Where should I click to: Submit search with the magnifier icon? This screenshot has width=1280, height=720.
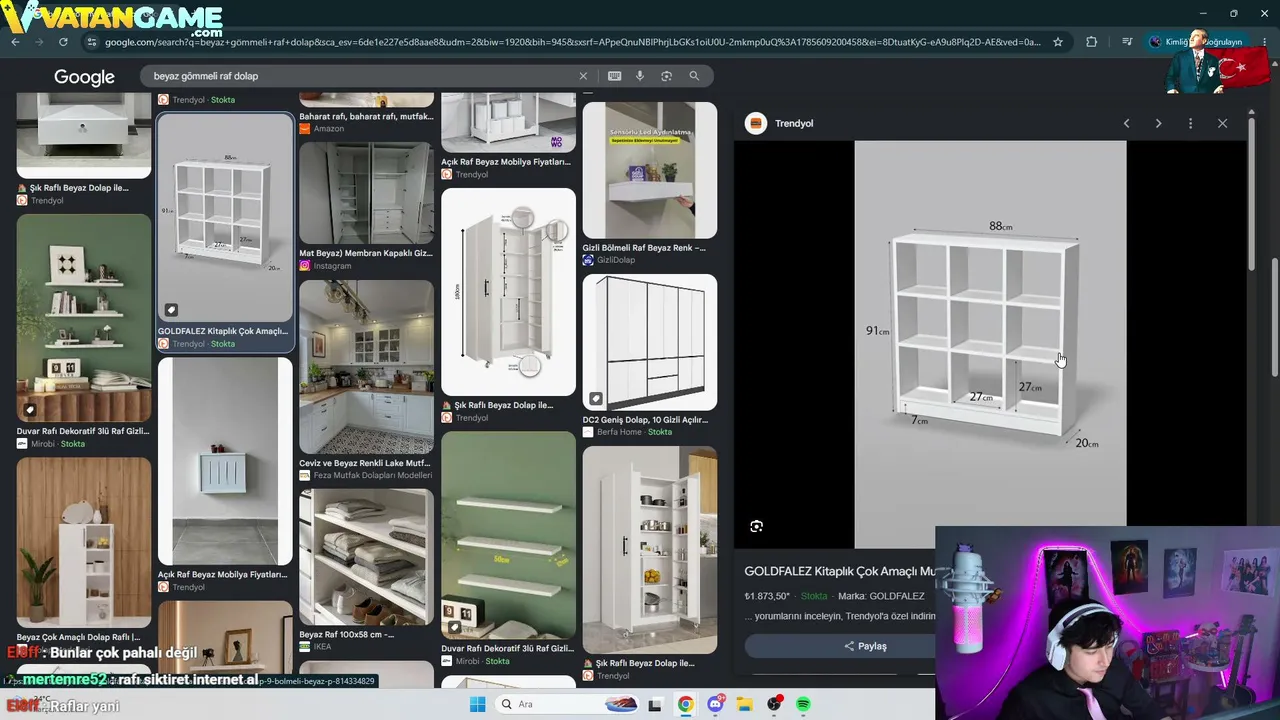pyautogui.click(x=694, y=76)
